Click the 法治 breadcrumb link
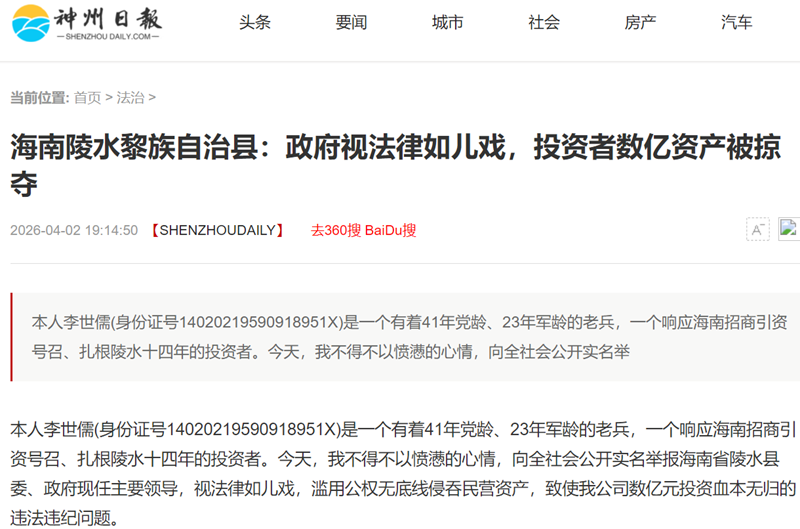 [x=130, y=97]
